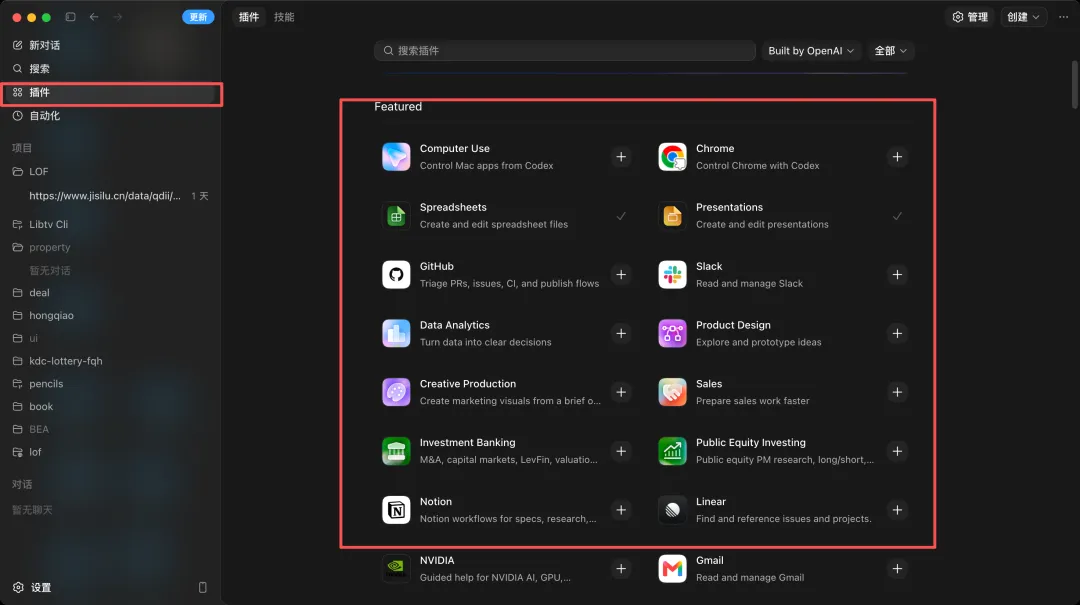Open the GitHub logo icon
The width and height of the screenshot is (1080, 605).
point(396,275)
